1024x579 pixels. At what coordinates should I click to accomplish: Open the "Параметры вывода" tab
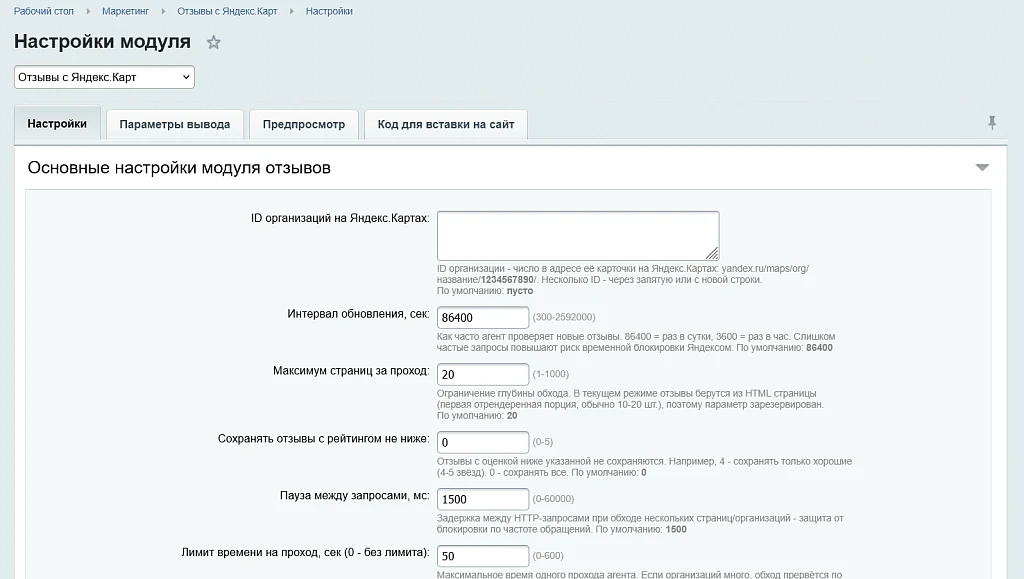pos(174,124)
